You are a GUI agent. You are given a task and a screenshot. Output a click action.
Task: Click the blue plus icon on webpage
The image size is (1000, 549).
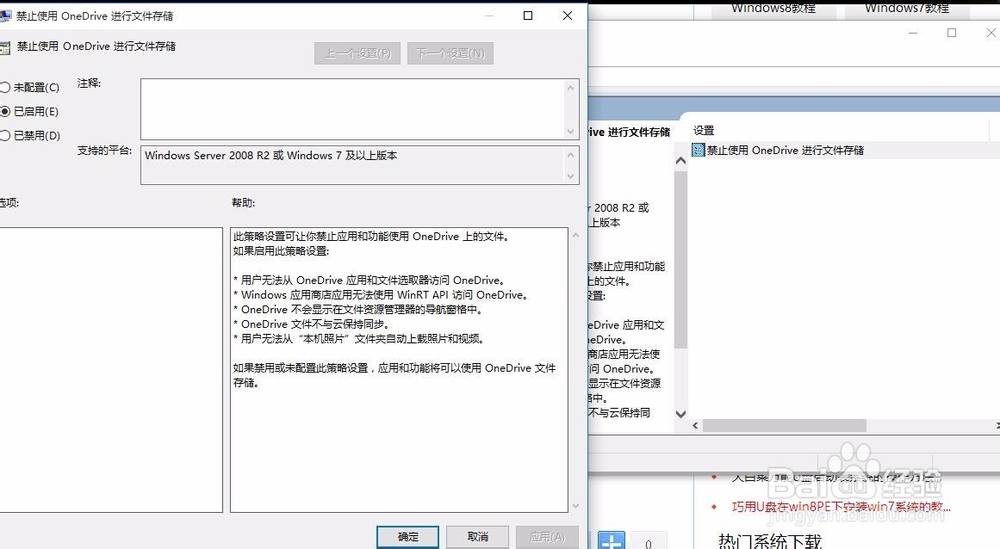[611, 541]
